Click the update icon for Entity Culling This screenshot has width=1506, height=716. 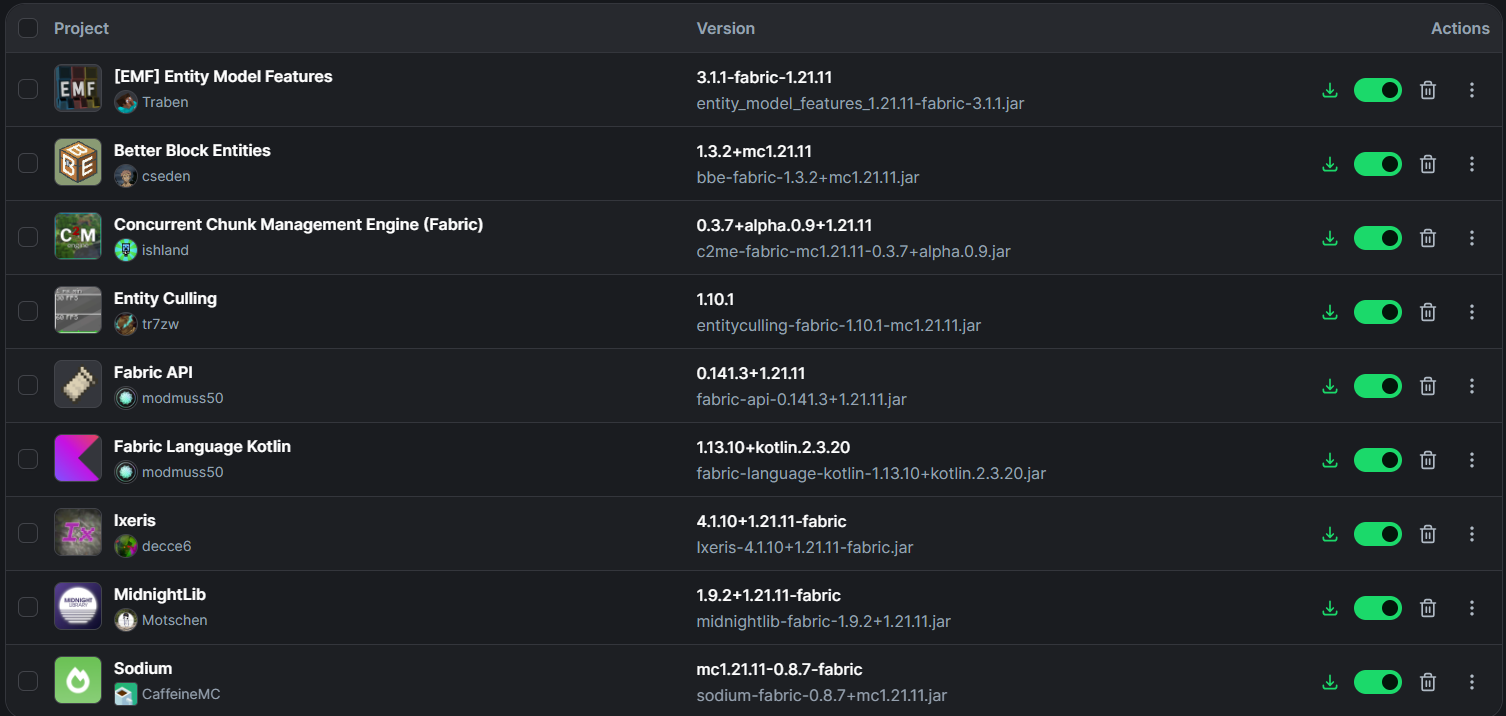(x=1329, y=312)
